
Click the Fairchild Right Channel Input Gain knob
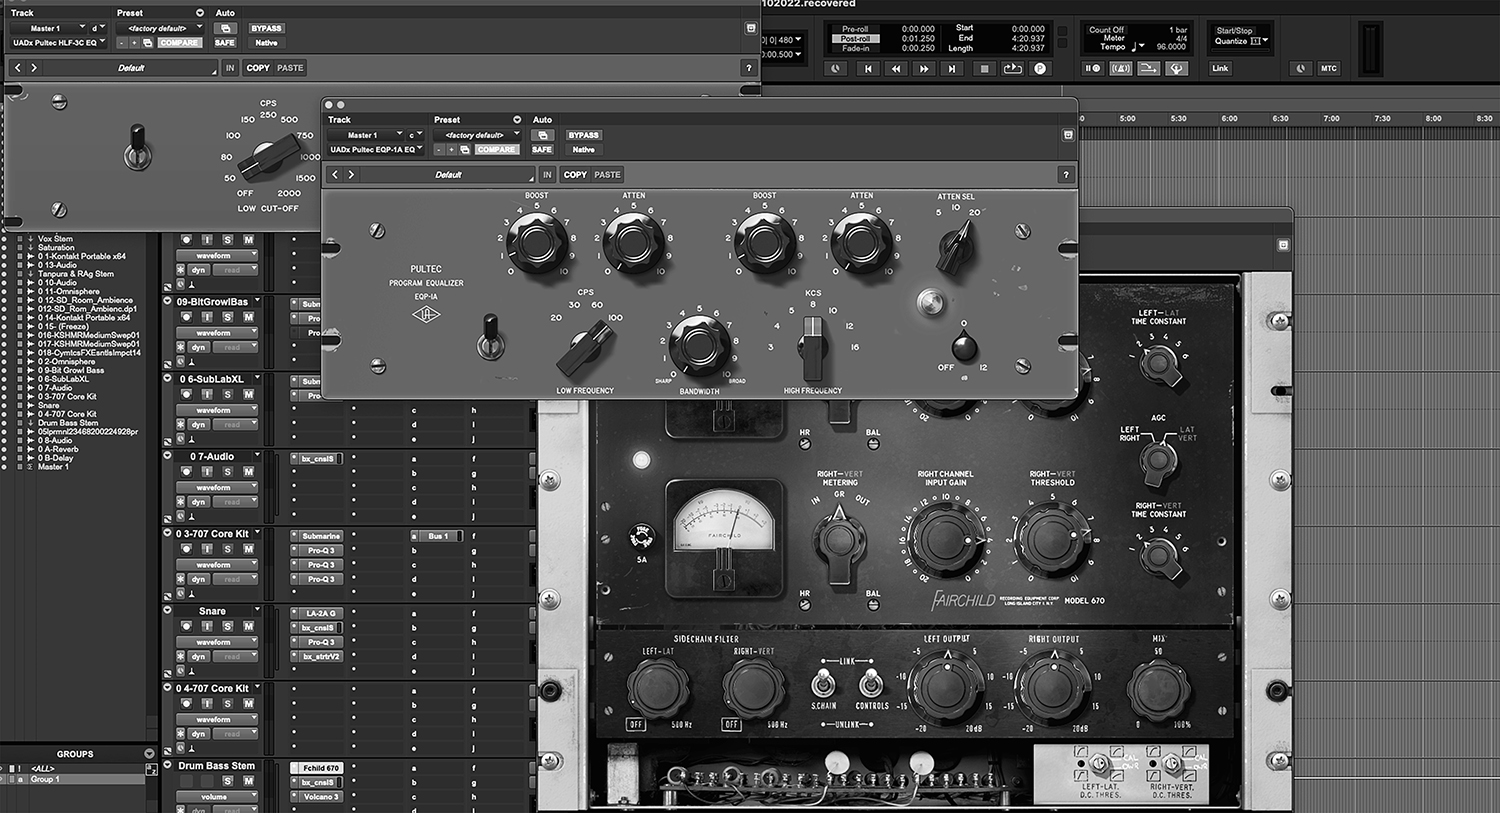pyautogui.click(x=945, y=541)
